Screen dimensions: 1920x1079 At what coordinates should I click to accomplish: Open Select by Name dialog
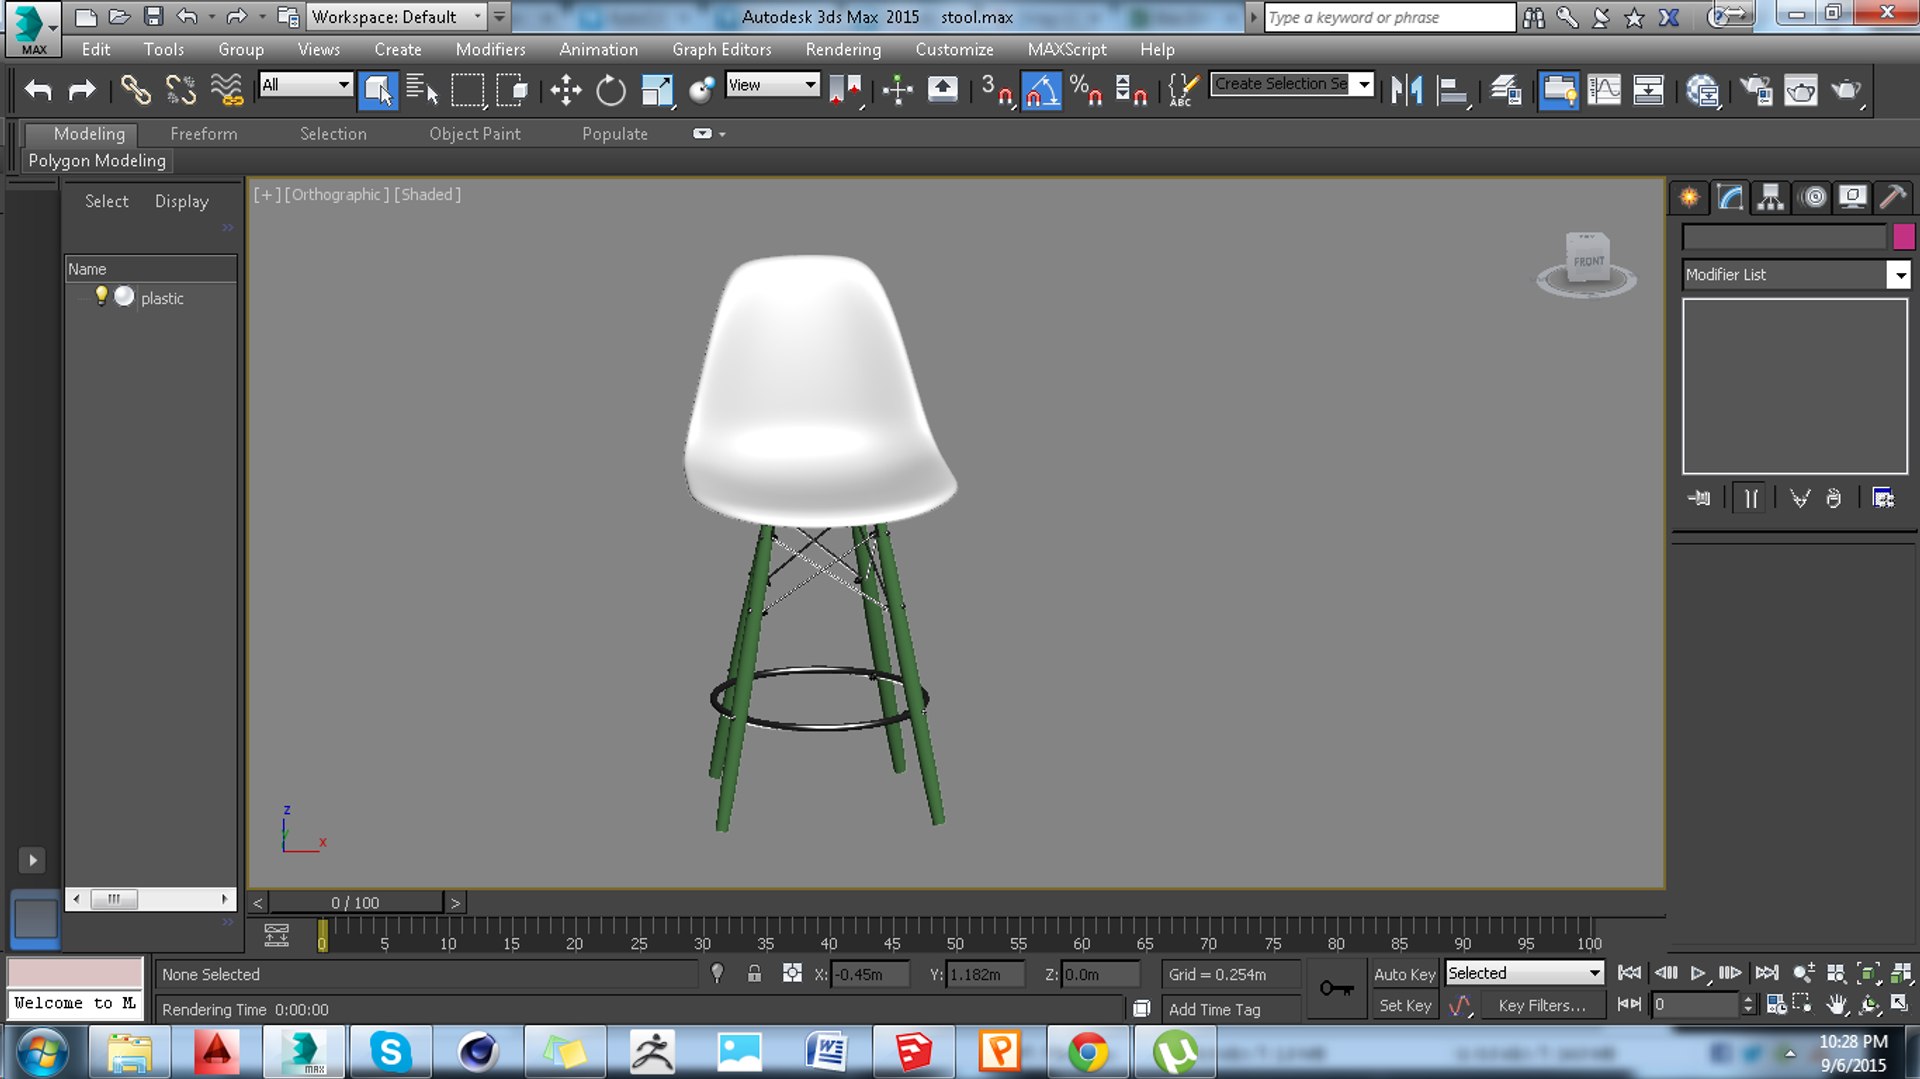click(x=422, y=90)
